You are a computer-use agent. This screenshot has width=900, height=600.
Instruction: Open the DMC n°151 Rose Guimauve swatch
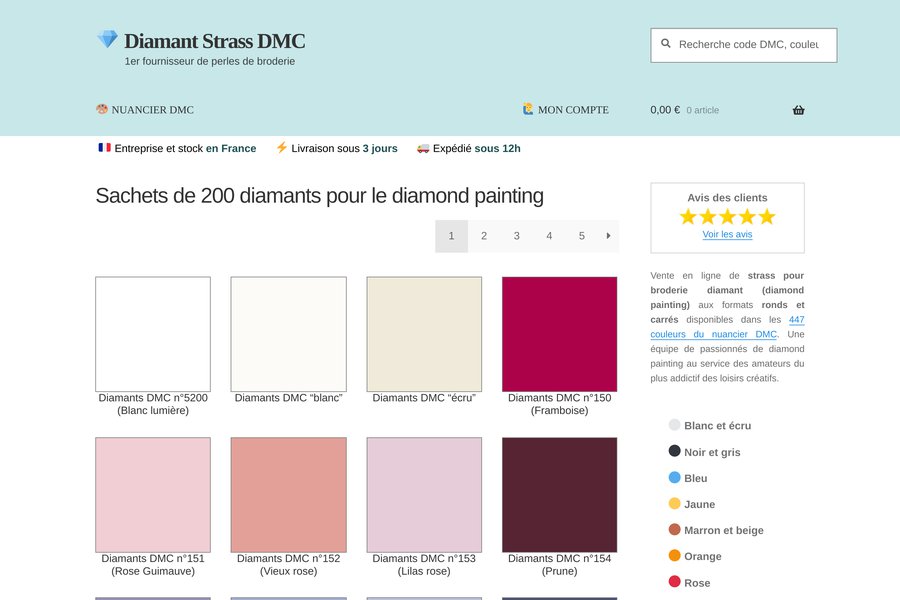coord(153,495)
